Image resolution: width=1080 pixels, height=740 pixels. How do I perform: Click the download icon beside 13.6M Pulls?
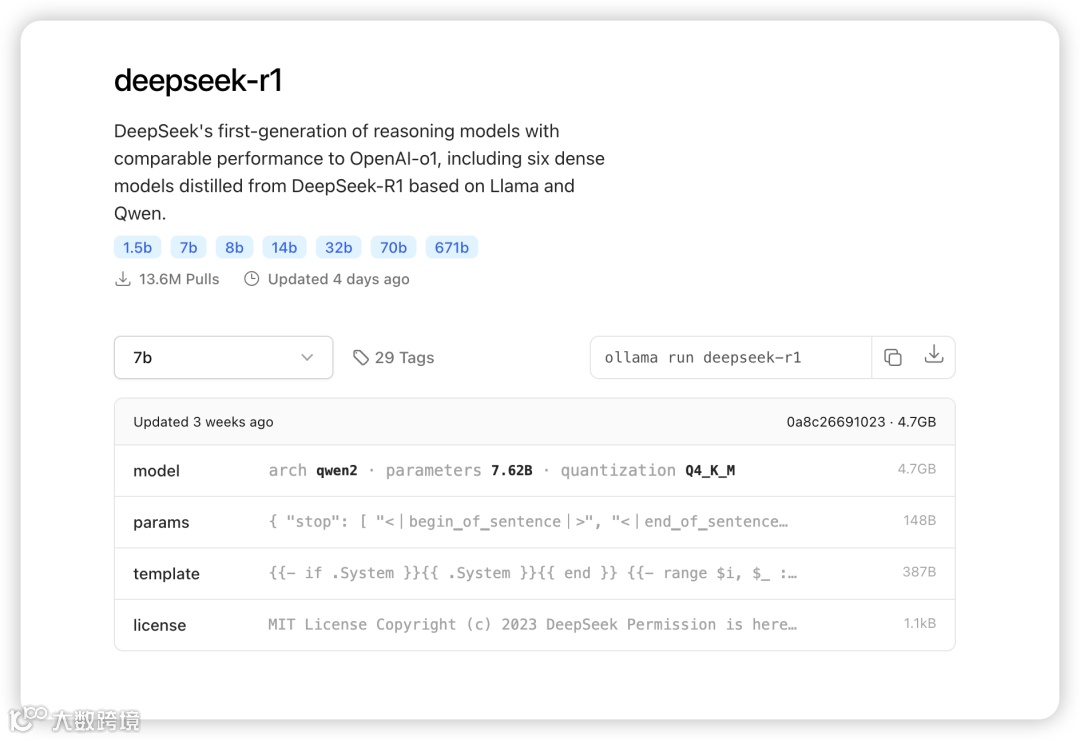123,279
